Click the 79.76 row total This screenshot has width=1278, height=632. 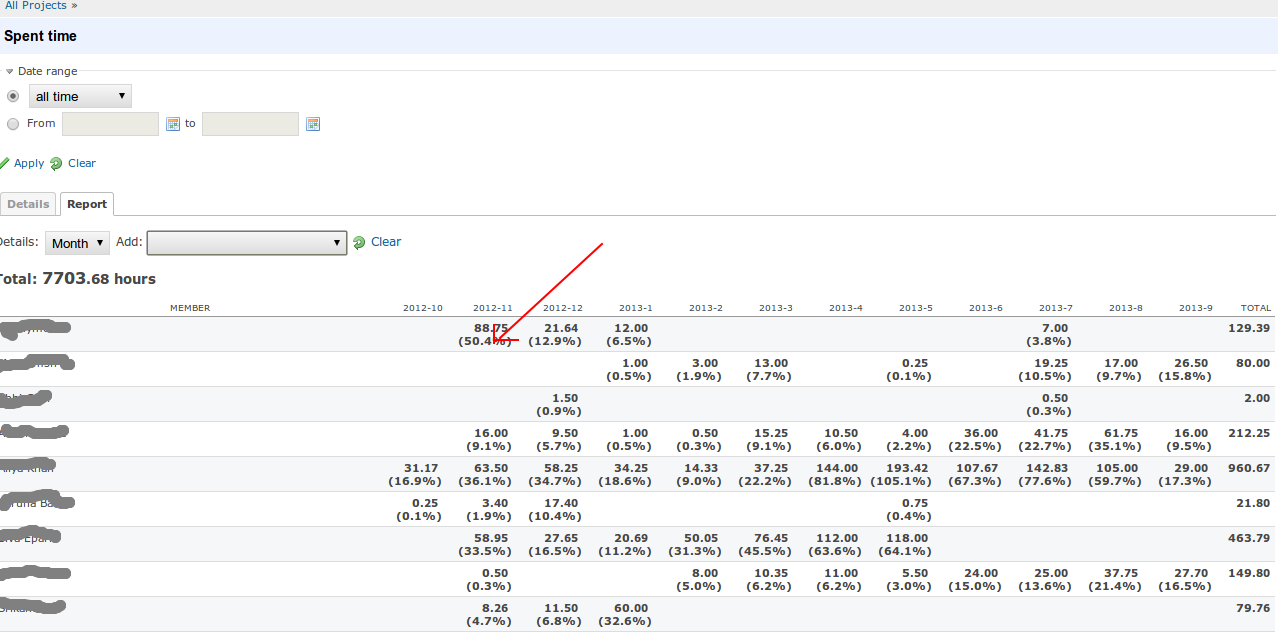[x=1253, y=608]
